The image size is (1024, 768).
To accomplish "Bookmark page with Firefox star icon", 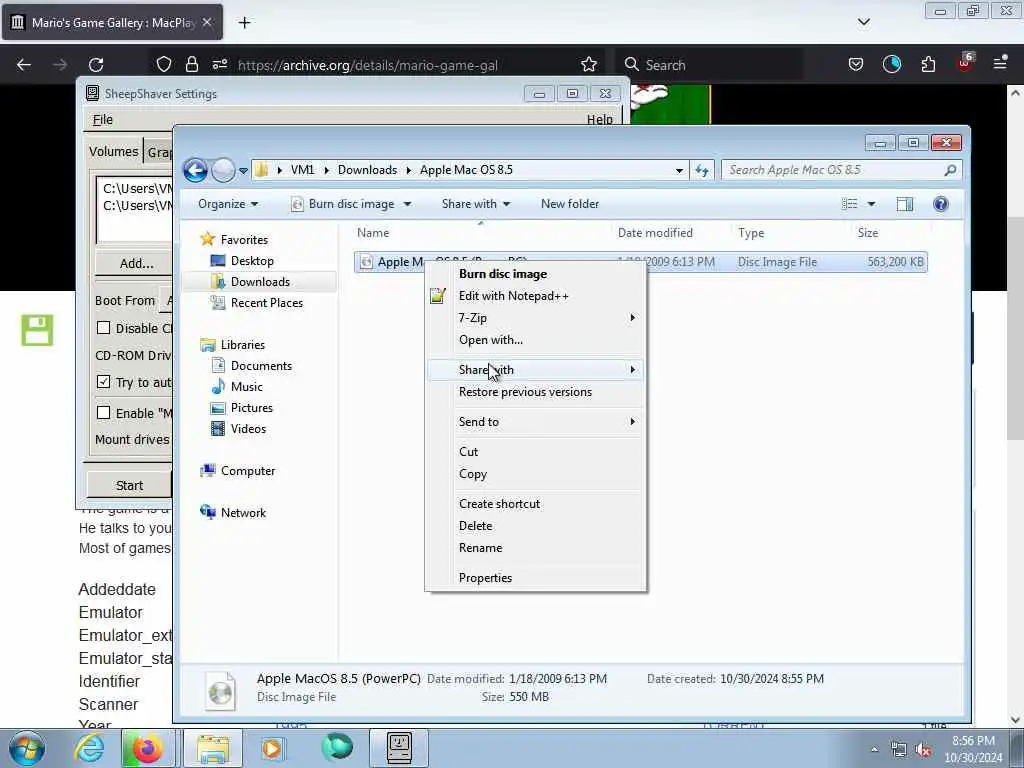I will [x=588, y=65].
